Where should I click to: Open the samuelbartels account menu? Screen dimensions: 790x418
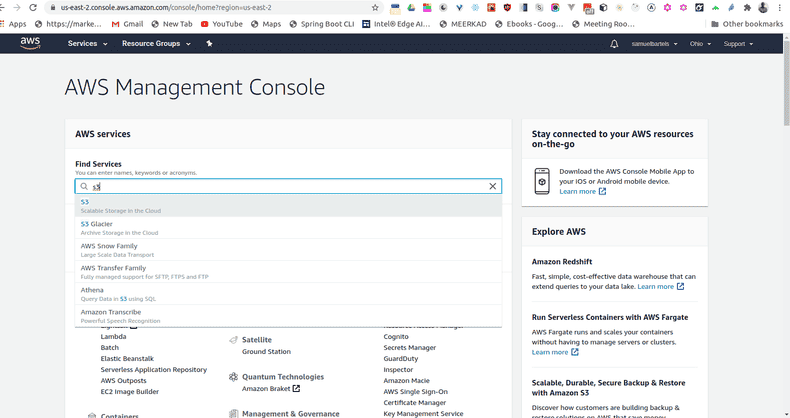654,44
